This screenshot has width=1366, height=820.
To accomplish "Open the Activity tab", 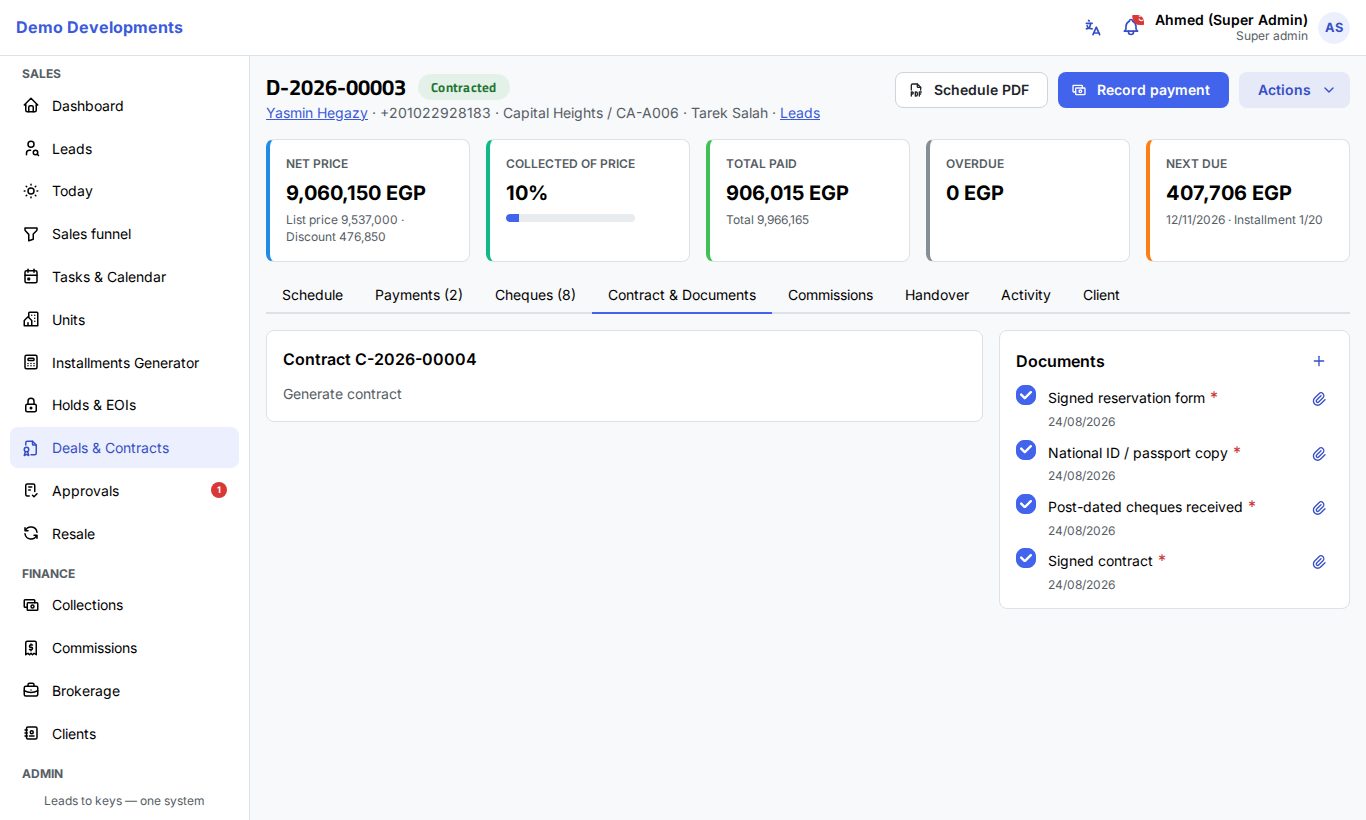I will click(x=1026, y=295).
